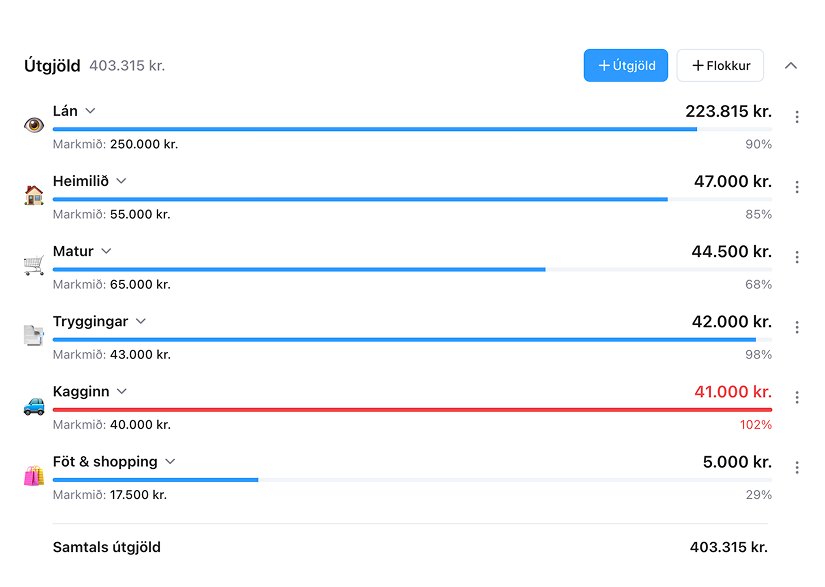Viewport: 825px width, 587px height.
Task: Expand the Föt & shopping chevron
Action: coord(170,461)
